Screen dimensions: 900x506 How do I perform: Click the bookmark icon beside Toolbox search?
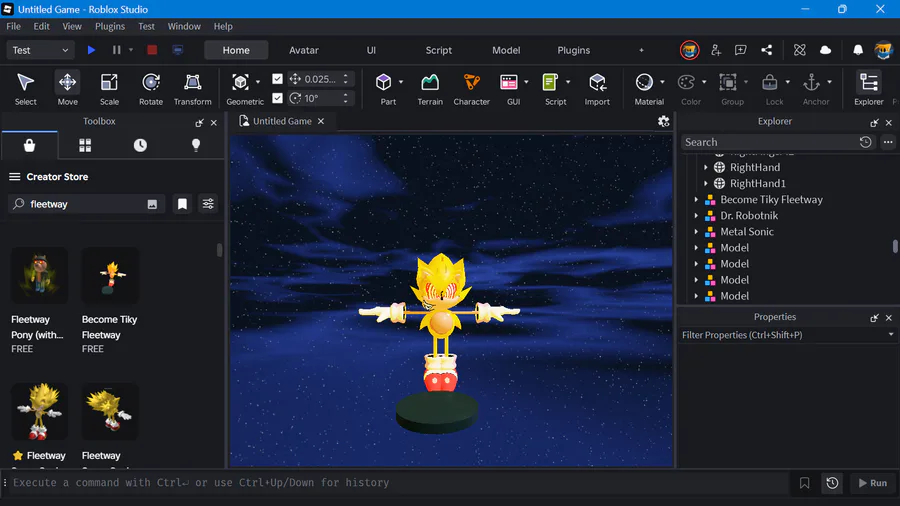click(182, 204)
